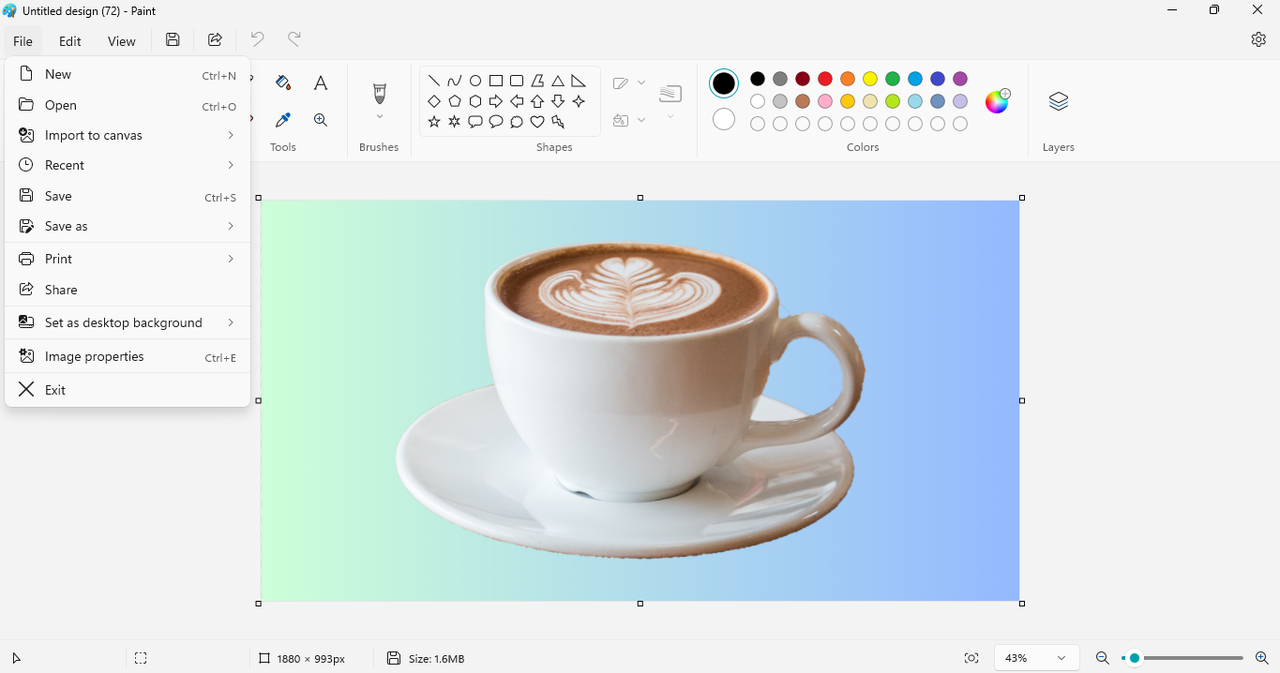Screen dimensions: 1280x673
Task: Choose the Five-point star shape
Action: pyautogui.click(x=434, y=122)
